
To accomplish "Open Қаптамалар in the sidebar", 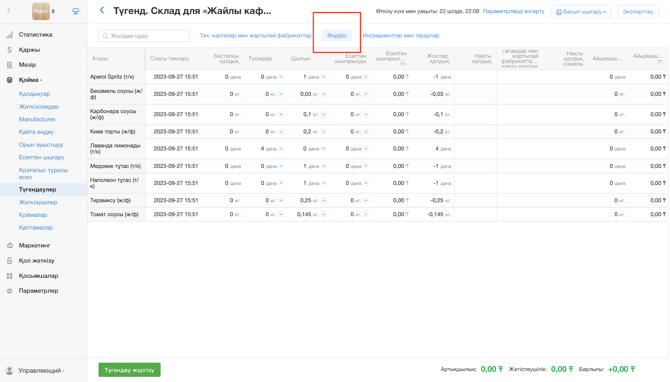I will click(x=36, y=228).
